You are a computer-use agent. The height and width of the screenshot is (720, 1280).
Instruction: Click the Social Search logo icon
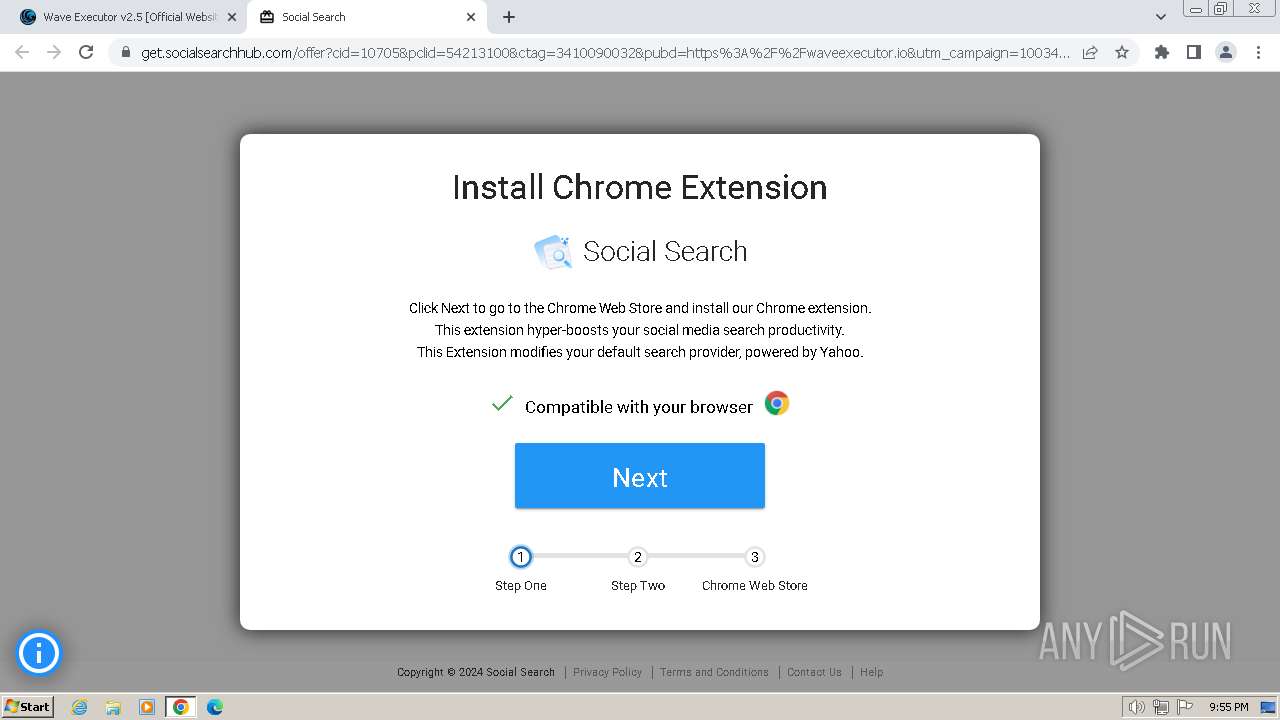(x=553, y=252)
